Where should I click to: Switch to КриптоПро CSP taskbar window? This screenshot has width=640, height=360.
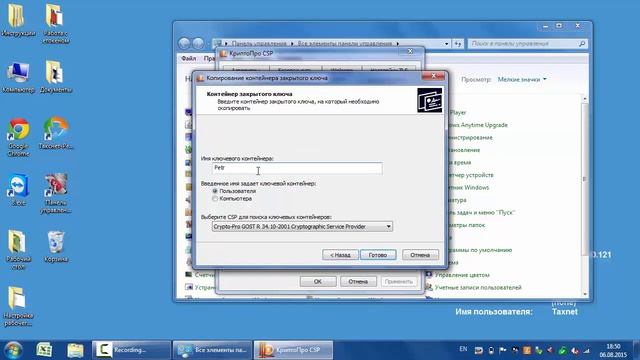tap(293, 350)
